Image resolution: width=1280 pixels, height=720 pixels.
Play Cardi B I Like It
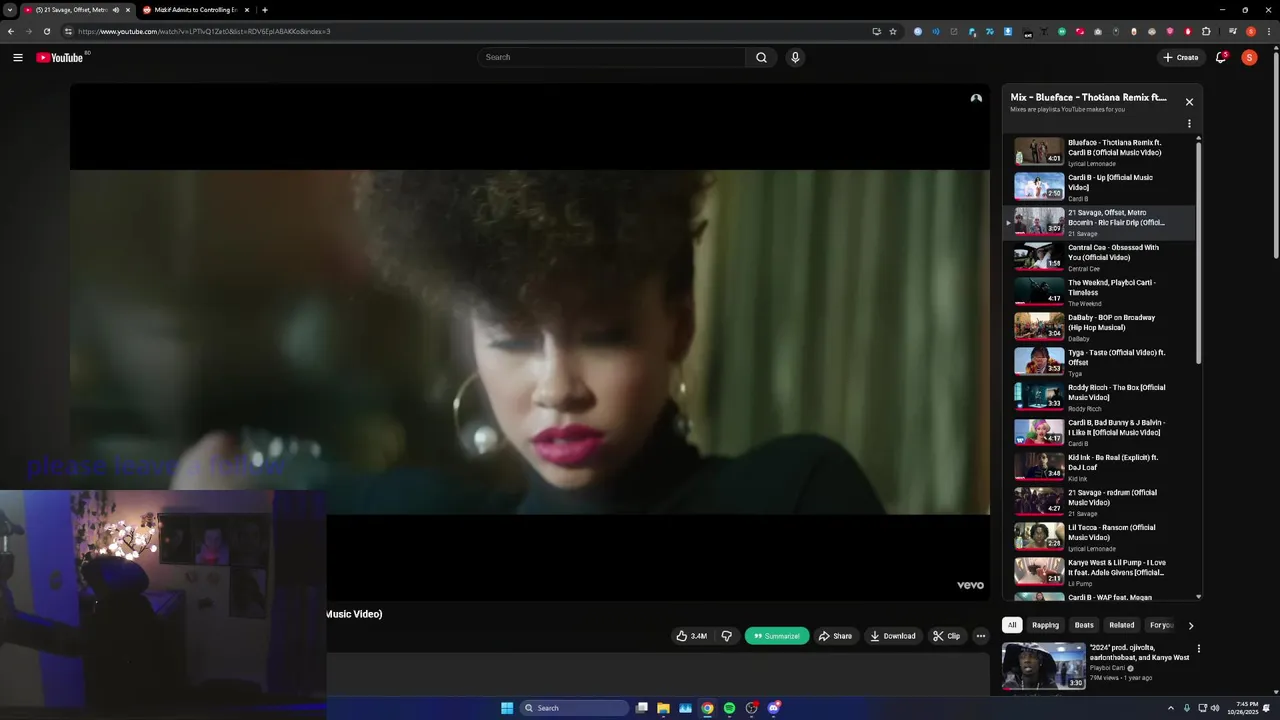coord(1100,432)
